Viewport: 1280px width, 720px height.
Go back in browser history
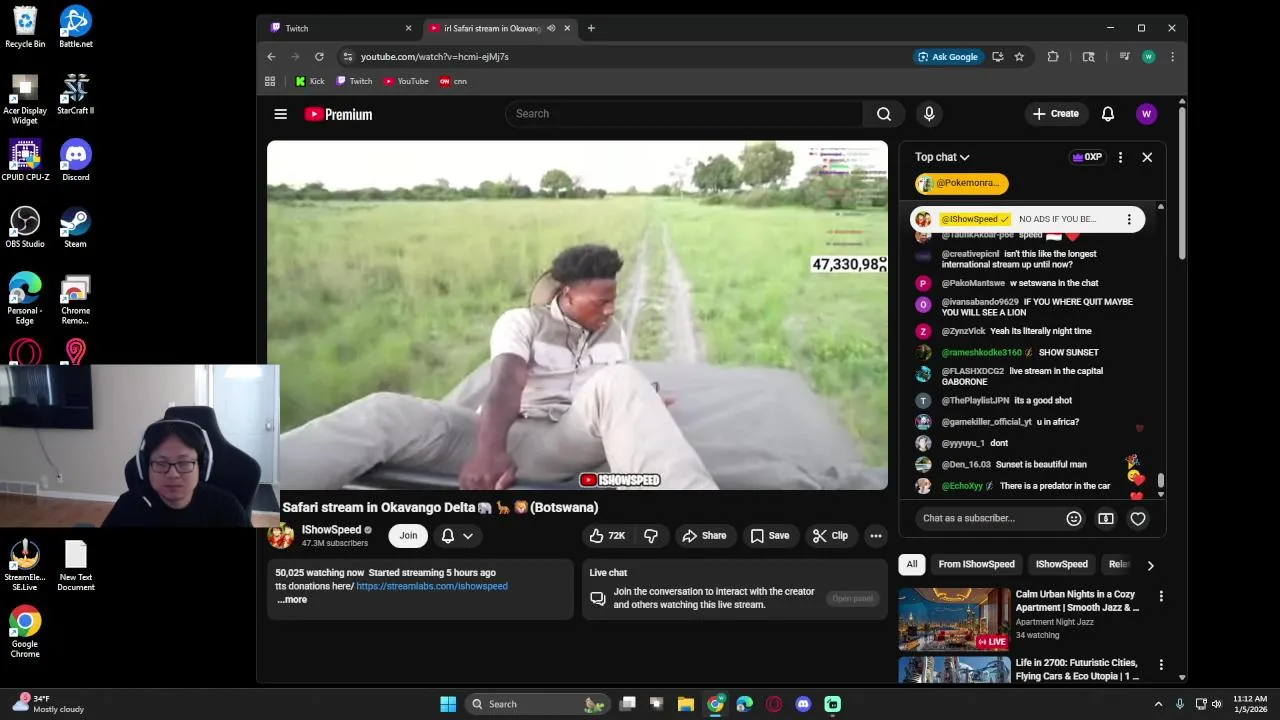[x=271, y=57]
